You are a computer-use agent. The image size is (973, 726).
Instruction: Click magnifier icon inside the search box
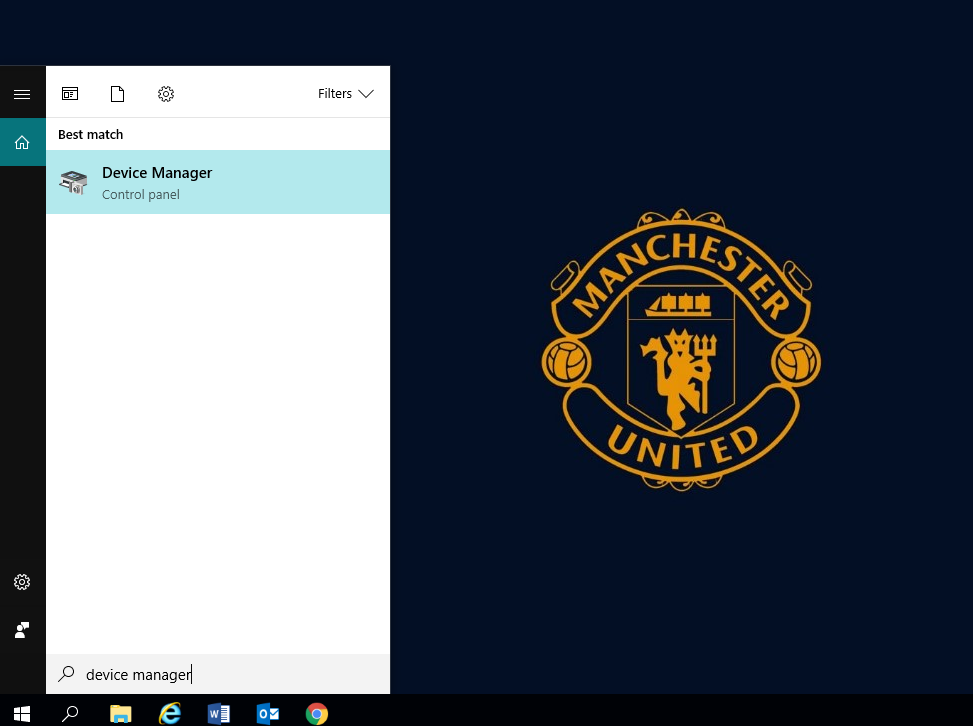(67, 675)
